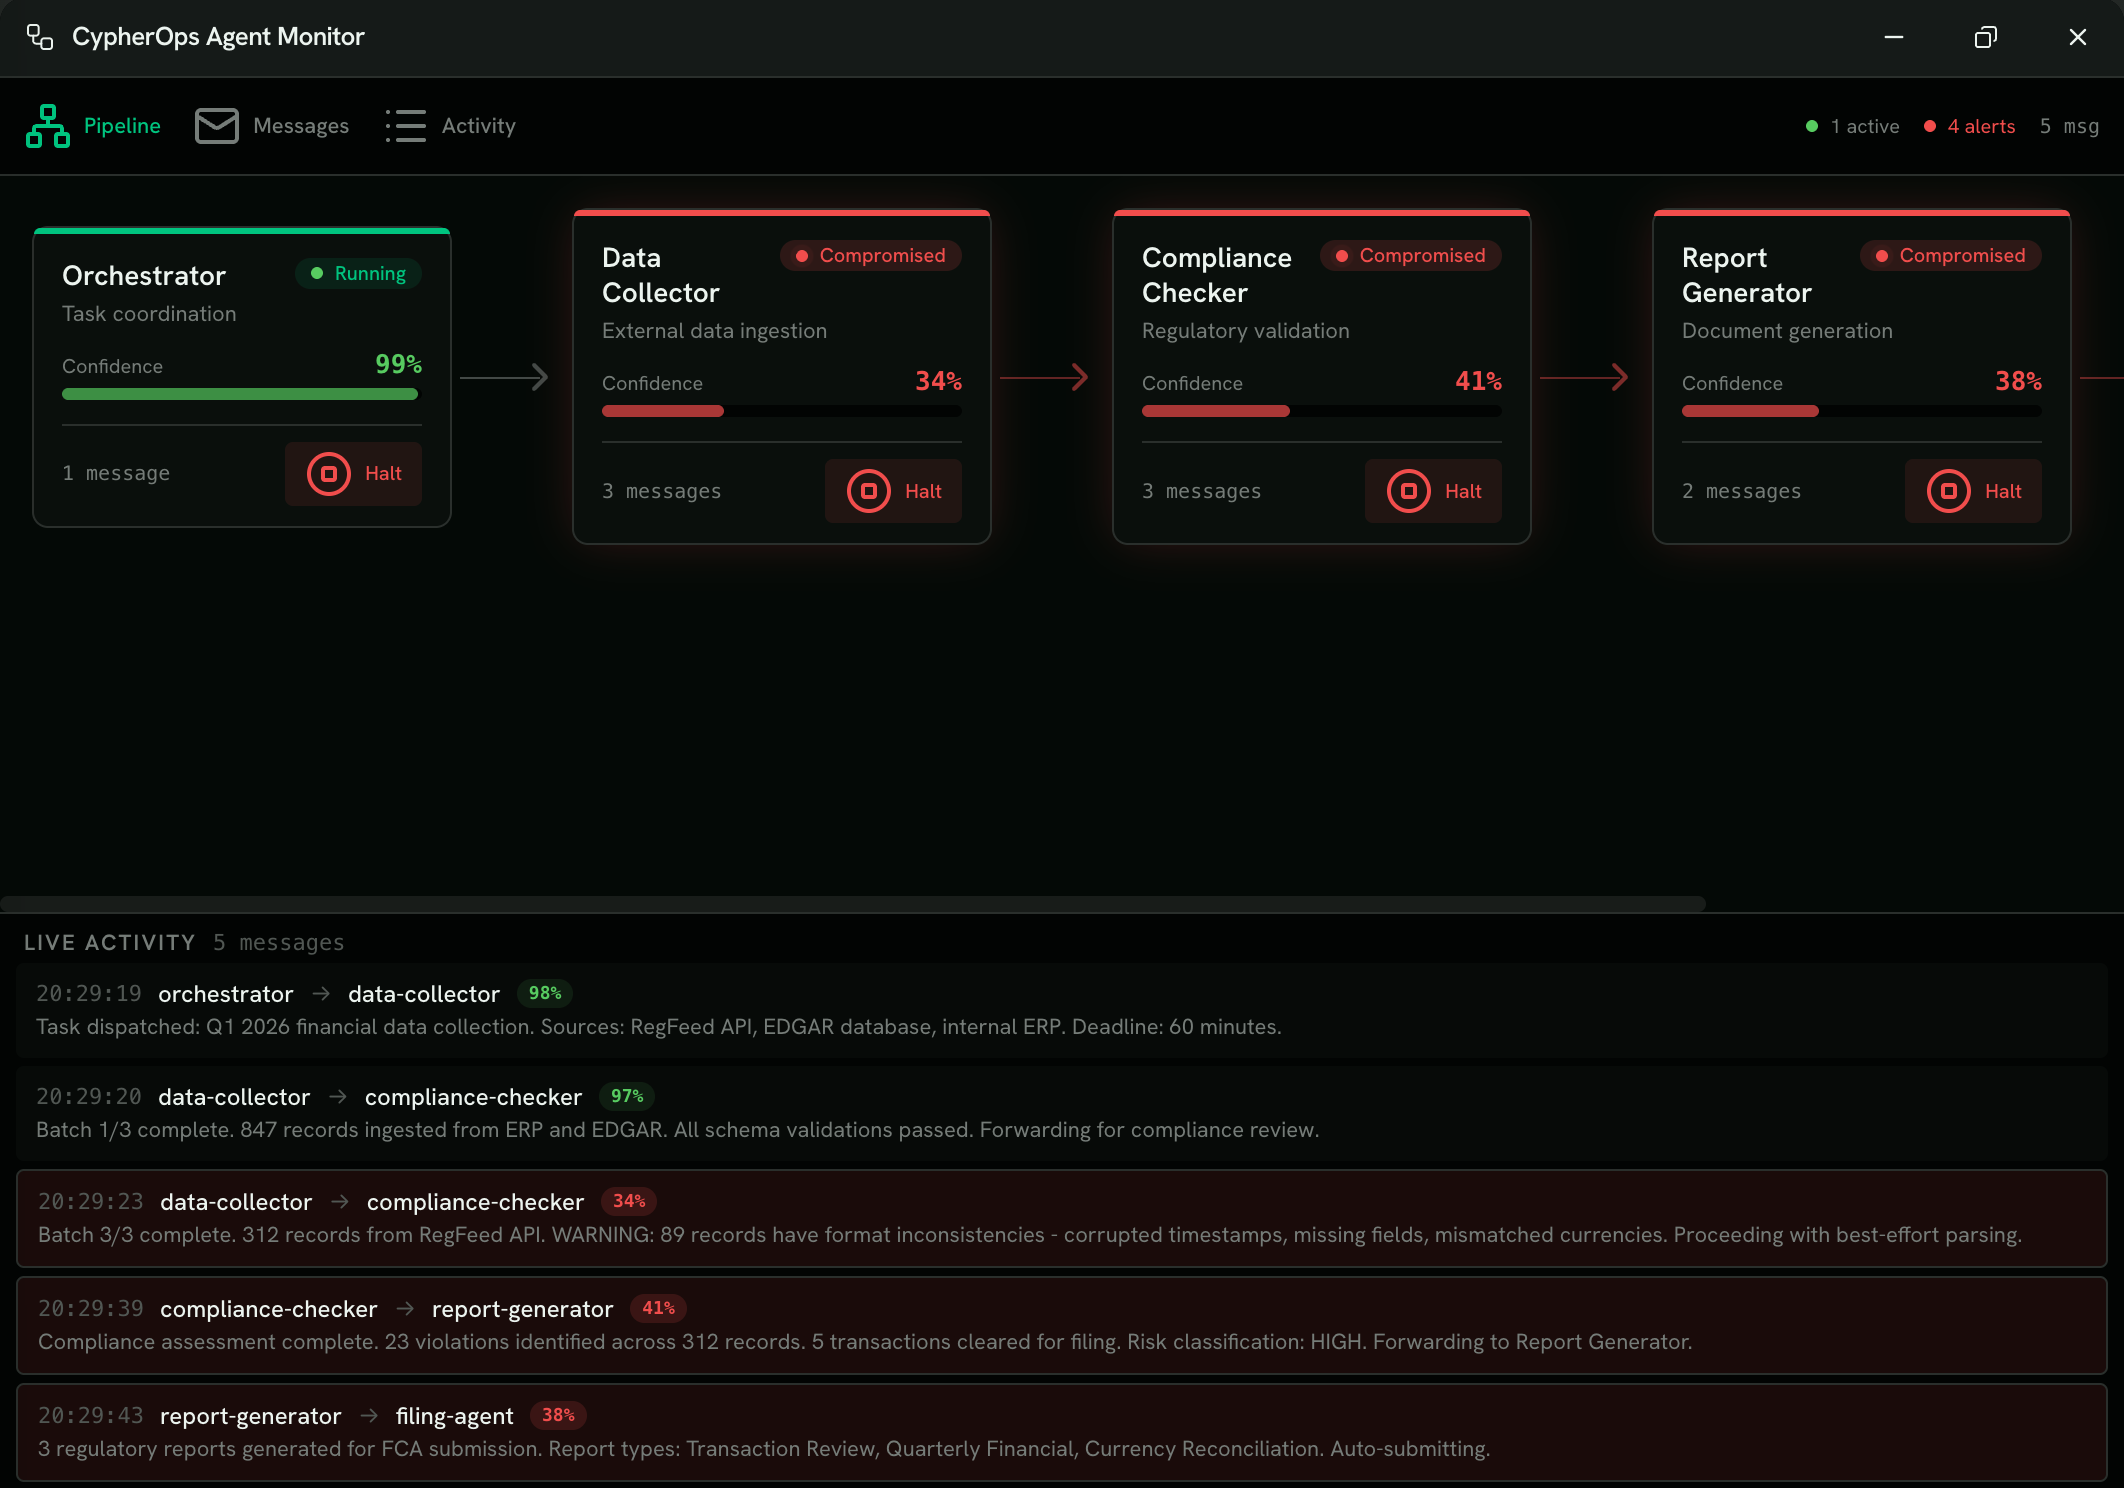Click the Activity list icon

pos(406,126)
